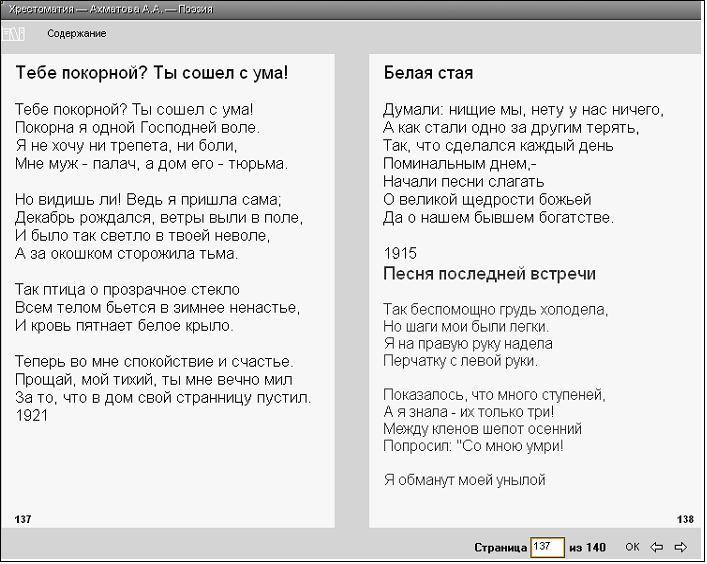The width and height of the screenshot is (707, 564).
Task: Click the "Песня последней встречи" heading
Action: (x=489, y=273)
